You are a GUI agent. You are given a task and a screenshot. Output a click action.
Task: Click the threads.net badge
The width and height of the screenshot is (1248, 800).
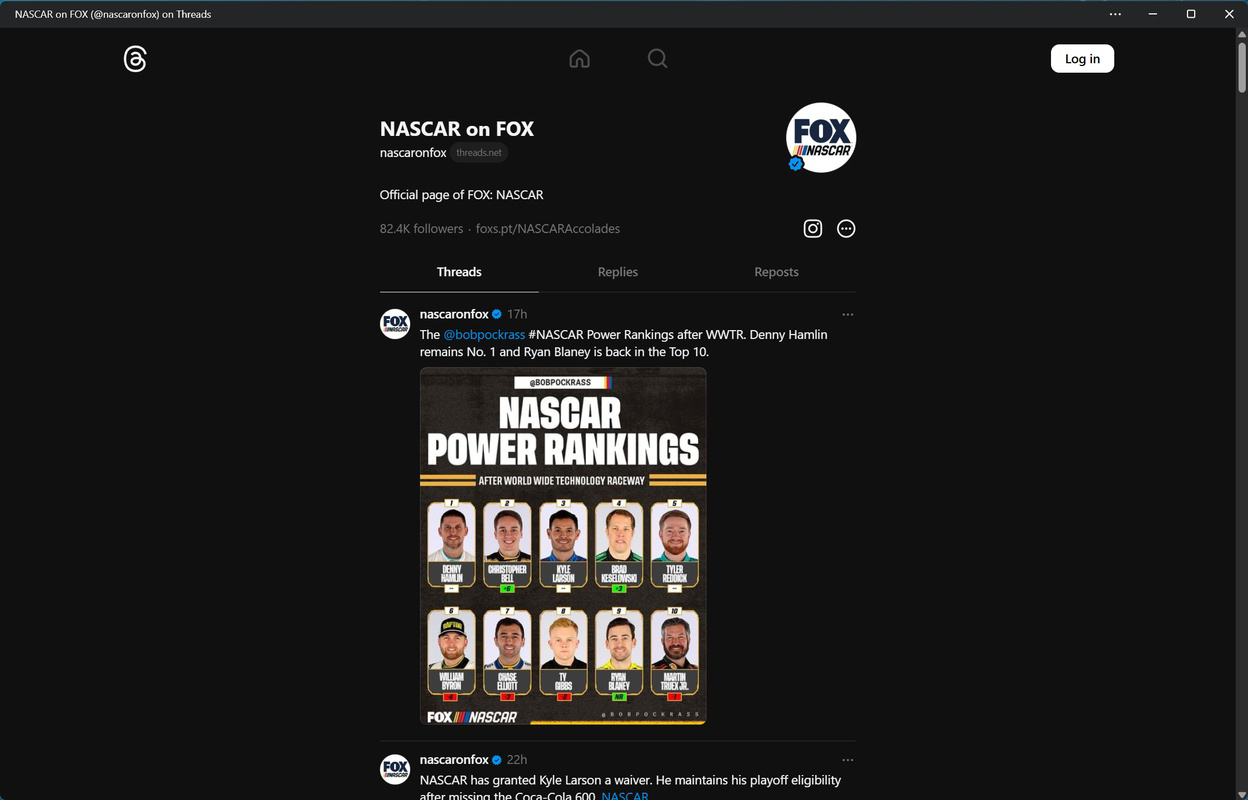click(x=479, y=153)
